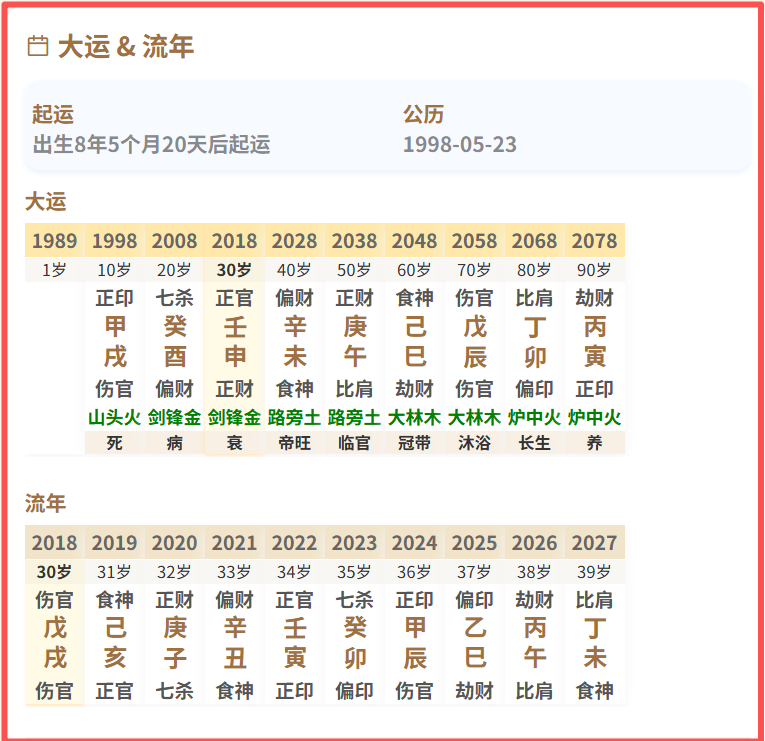Click the calendar icon beside 大运 & 流年

tap(37, 46)
